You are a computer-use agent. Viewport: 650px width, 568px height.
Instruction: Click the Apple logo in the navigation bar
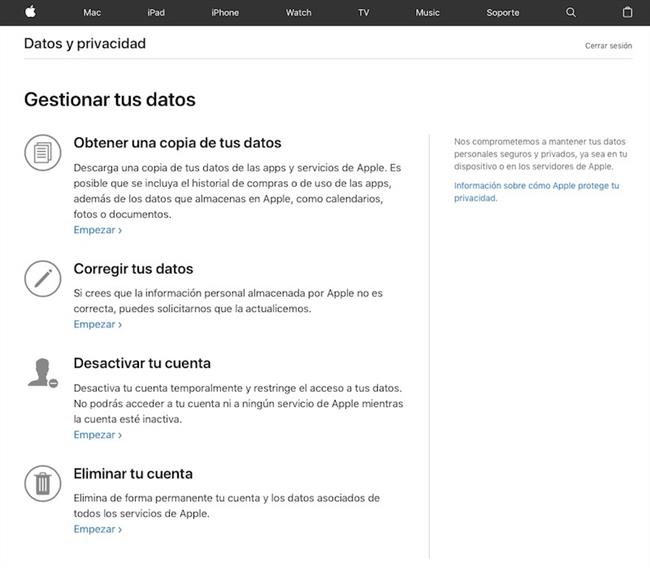click(x=30, y=12)
